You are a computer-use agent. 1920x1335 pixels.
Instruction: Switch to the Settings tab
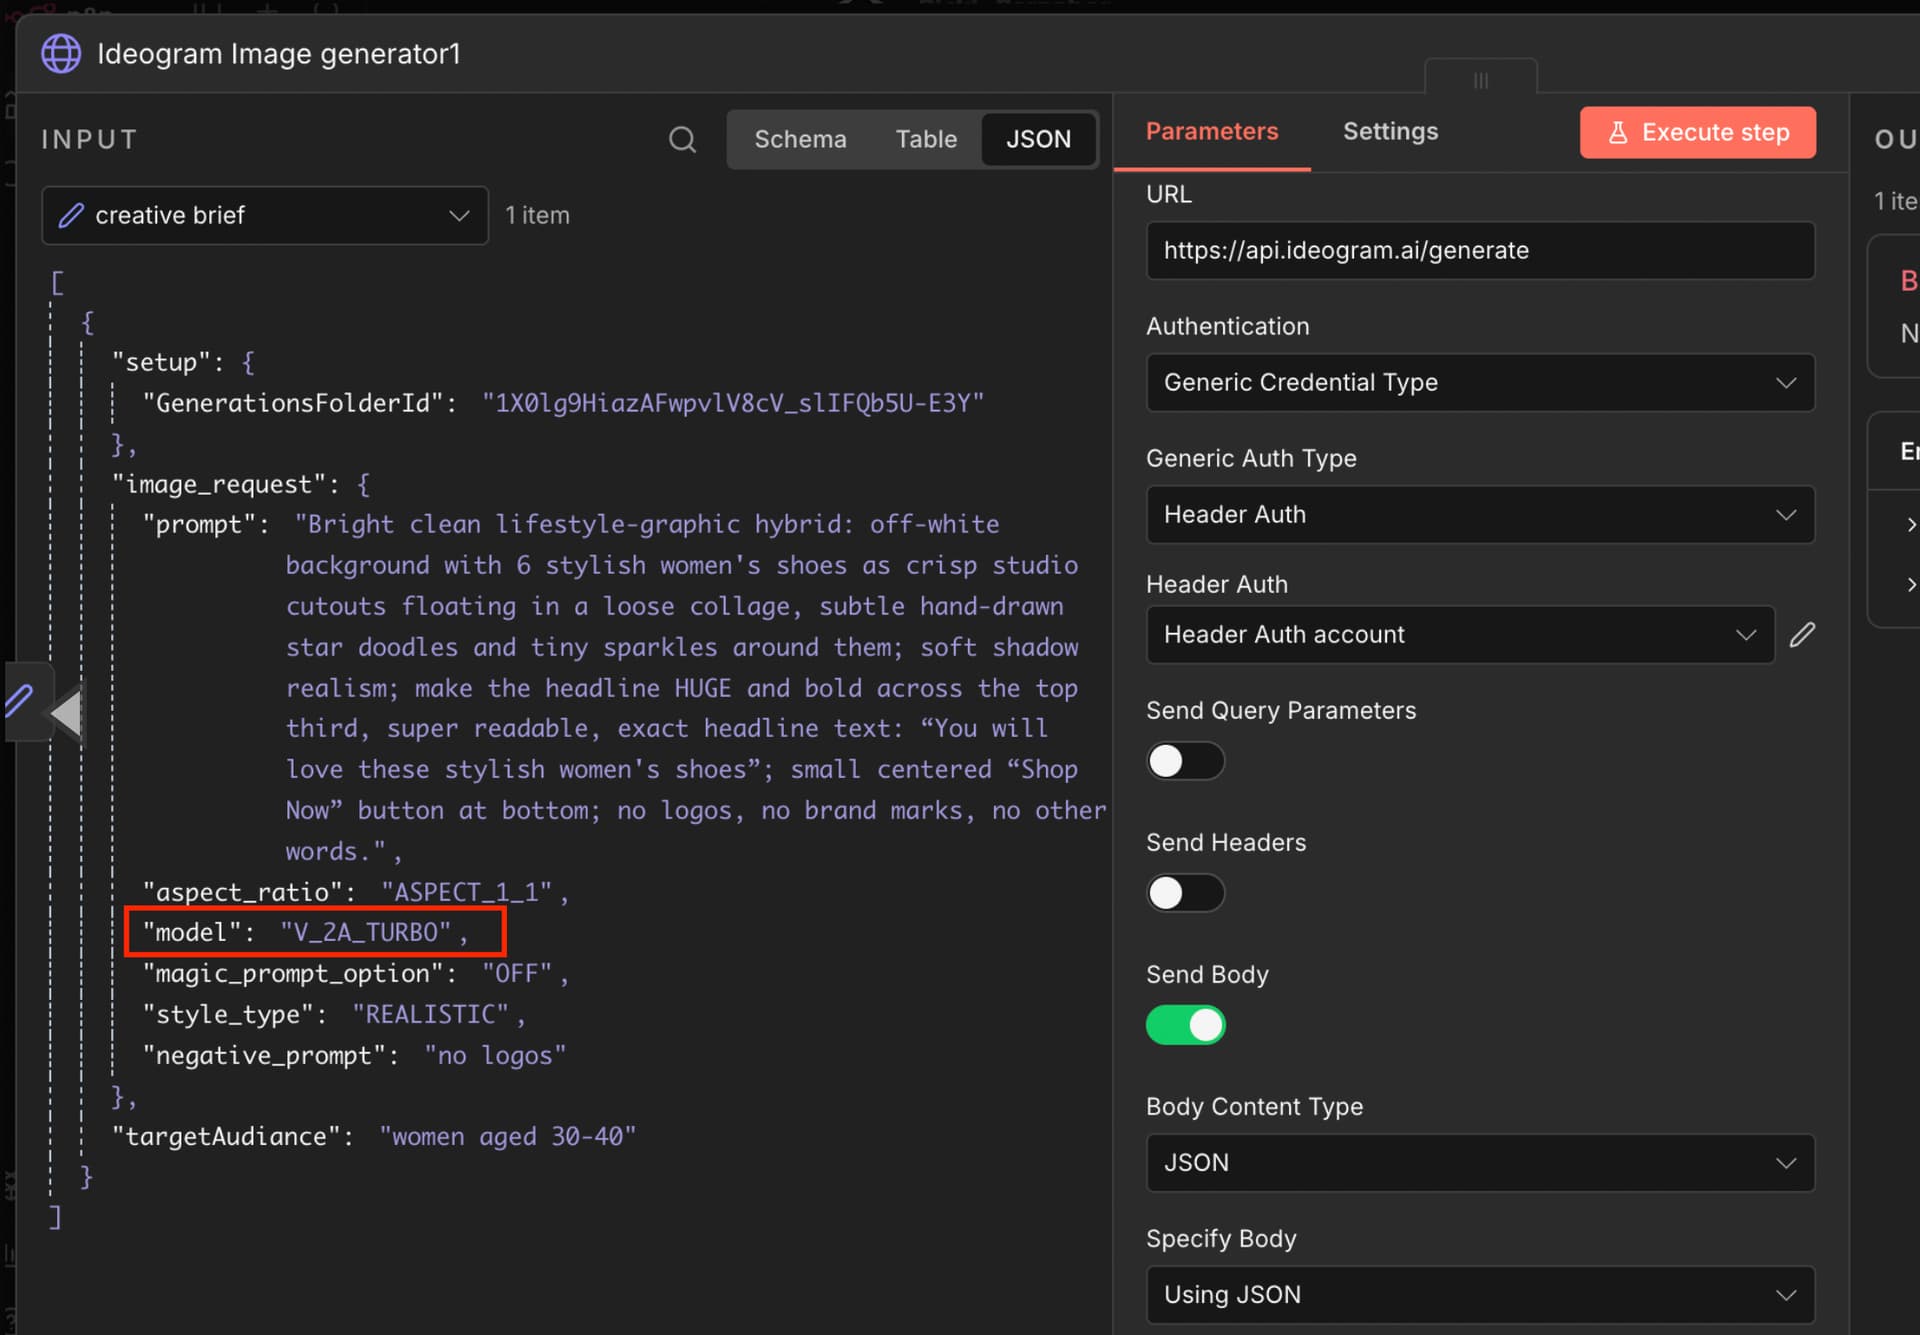[1390, 131]
